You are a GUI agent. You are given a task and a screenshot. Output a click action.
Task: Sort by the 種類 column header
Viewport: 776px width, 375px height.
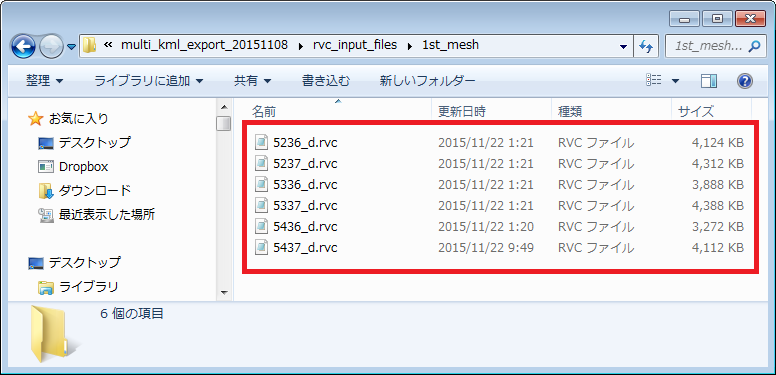click(x=570, y=112)
